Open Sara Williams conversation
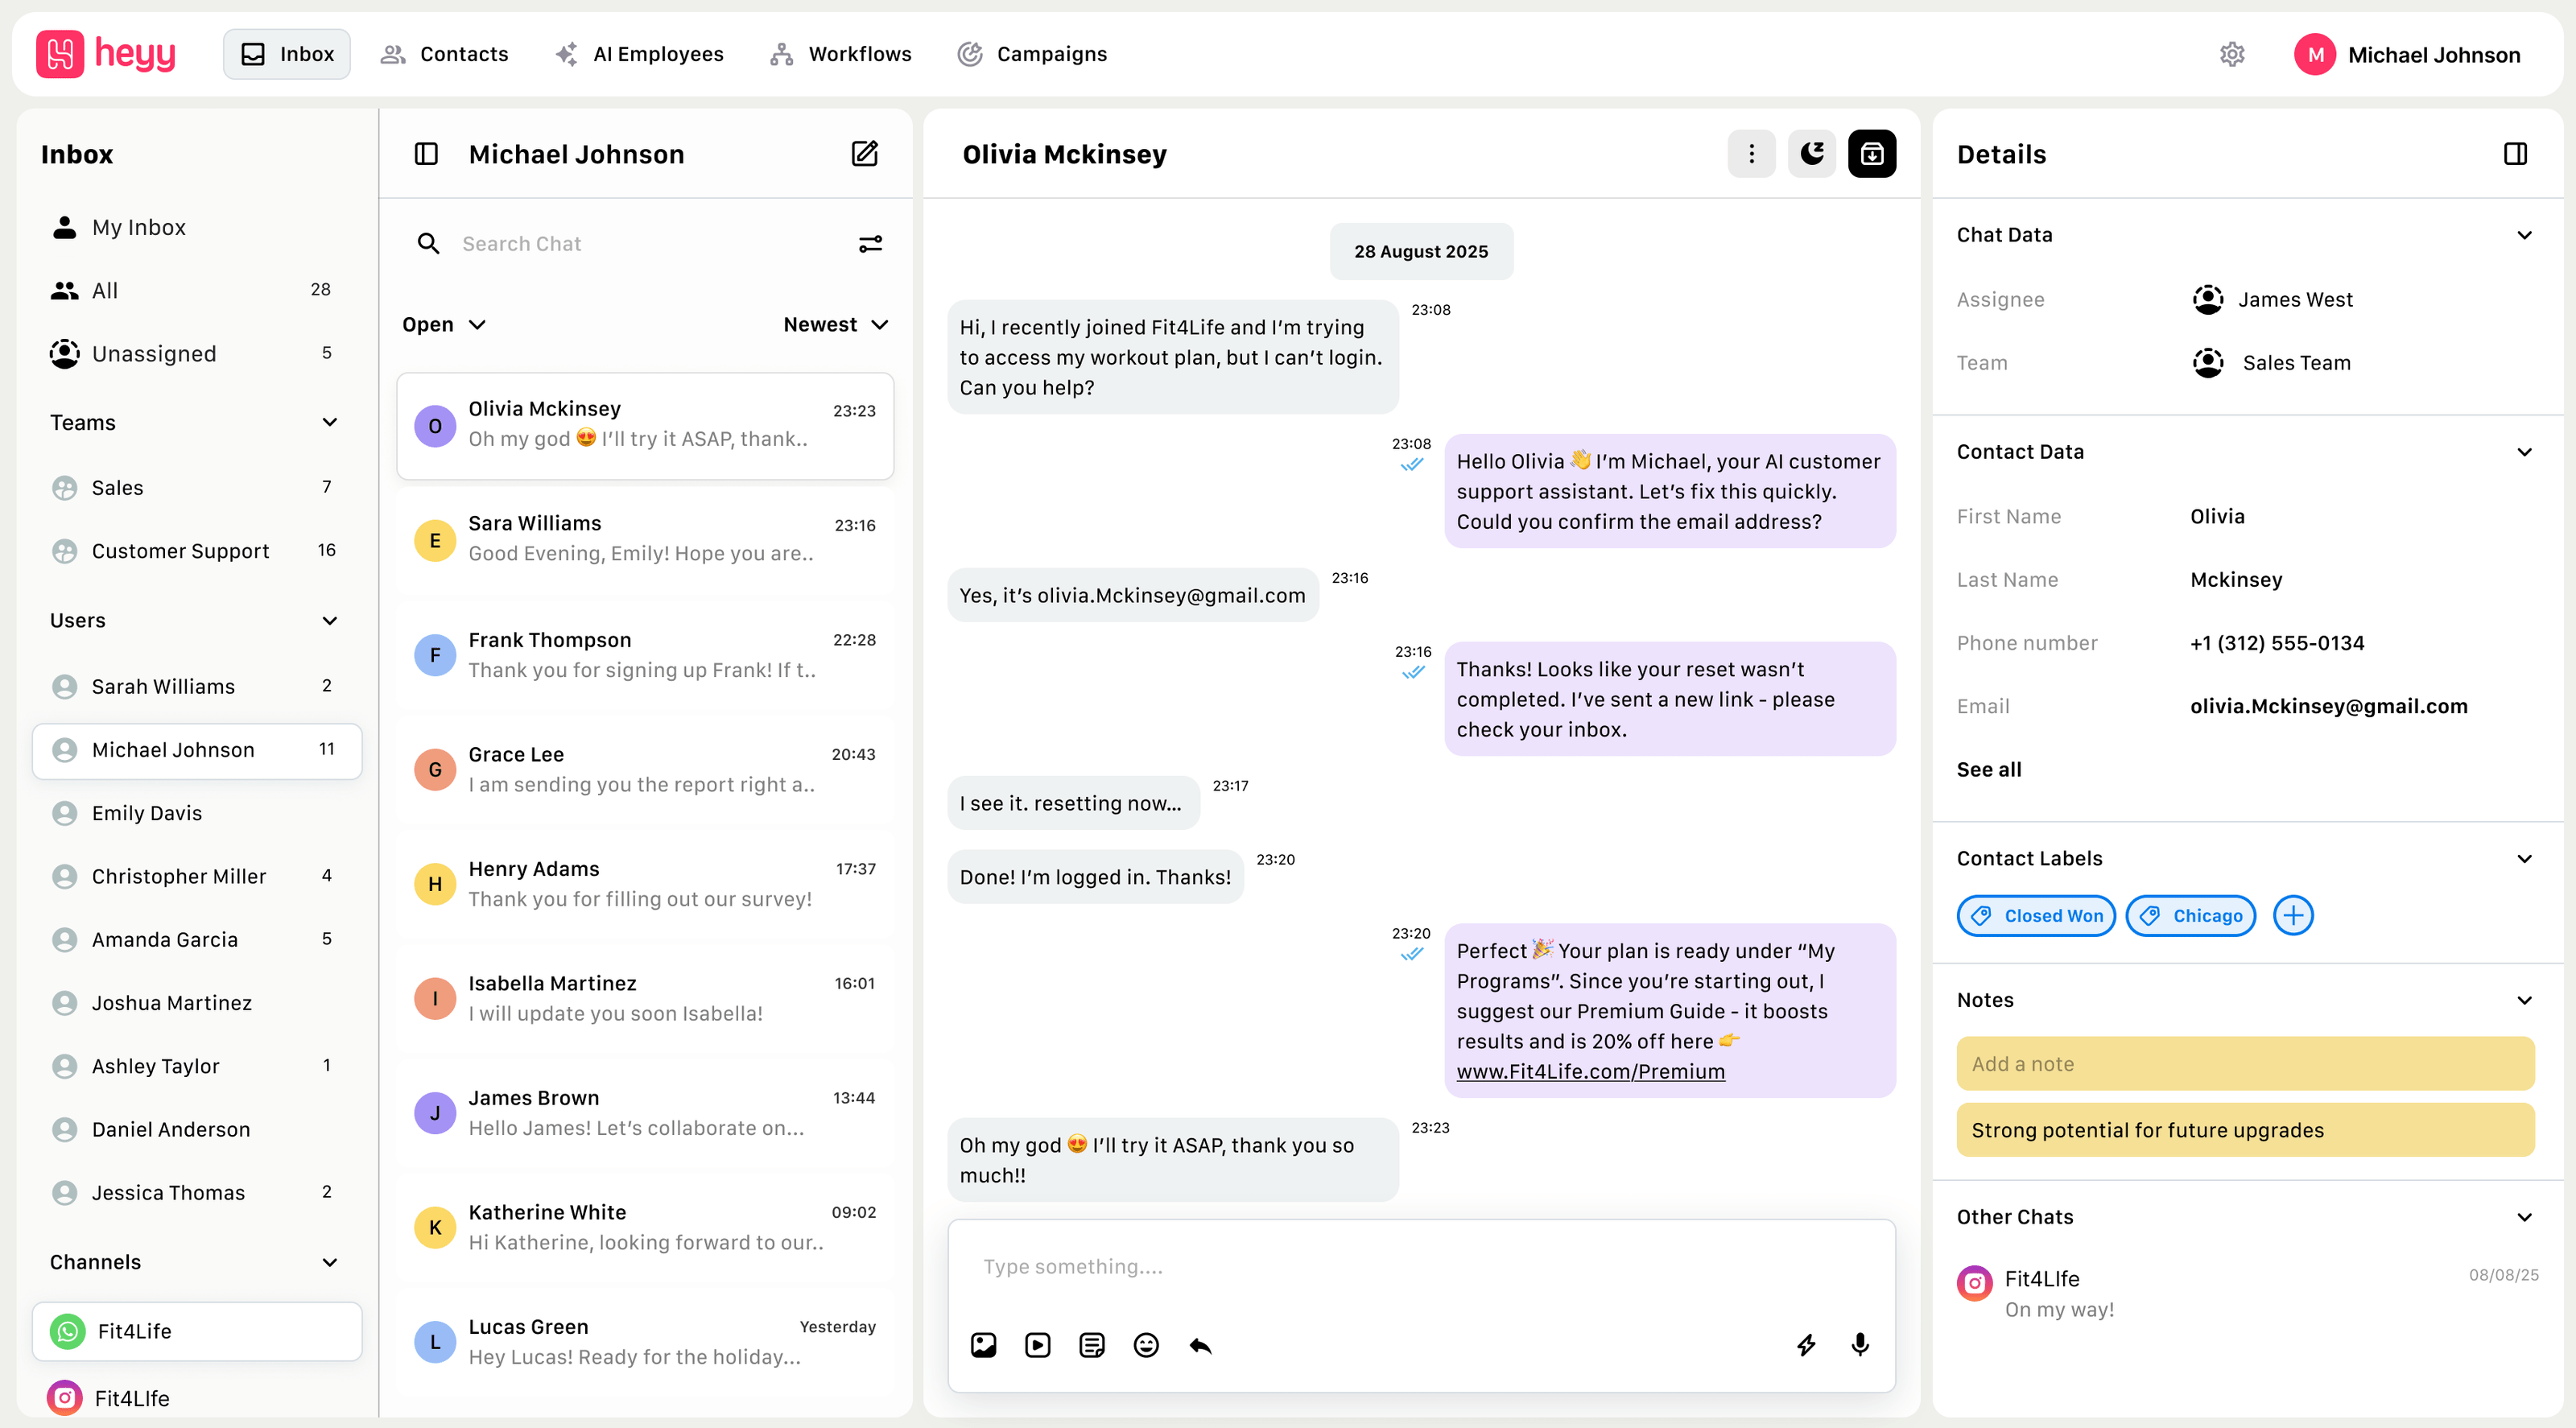 click(645, 539)
